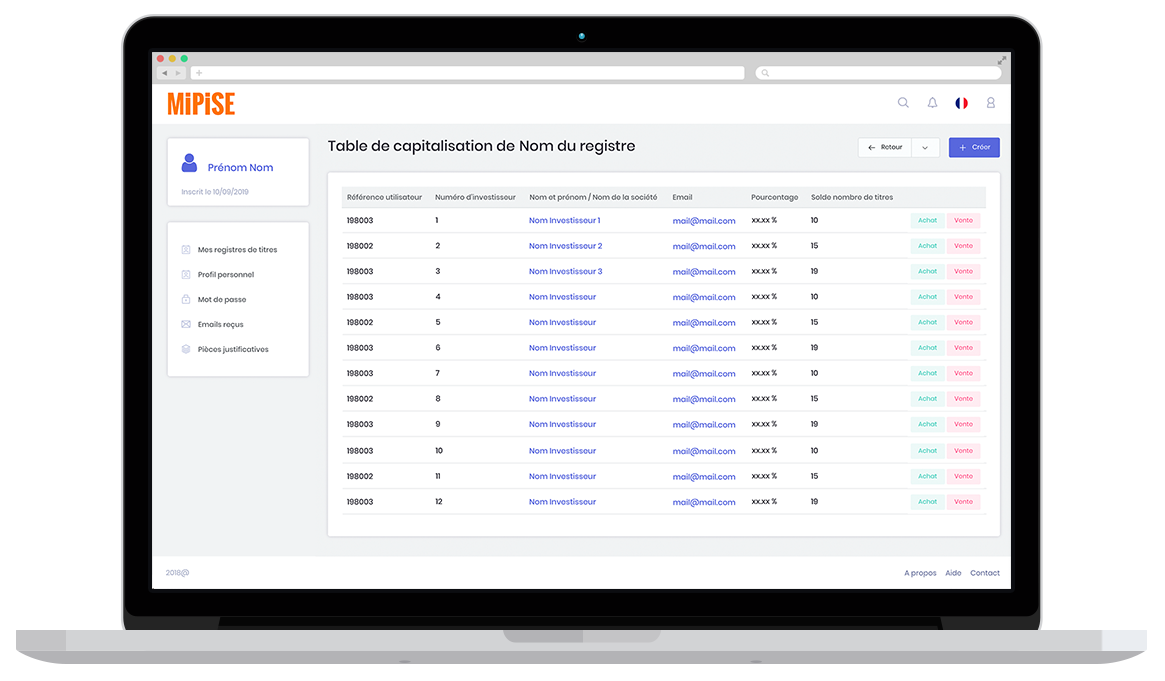Click the Numéro d'investisseur column header
This screenshot has height=681, width=1165.
tap(475, 198)
